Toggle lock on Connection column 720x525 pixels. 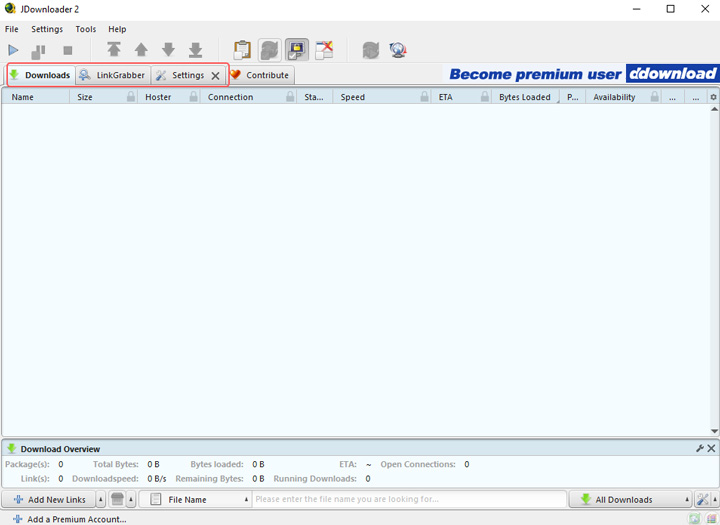(x=290, y=96)
